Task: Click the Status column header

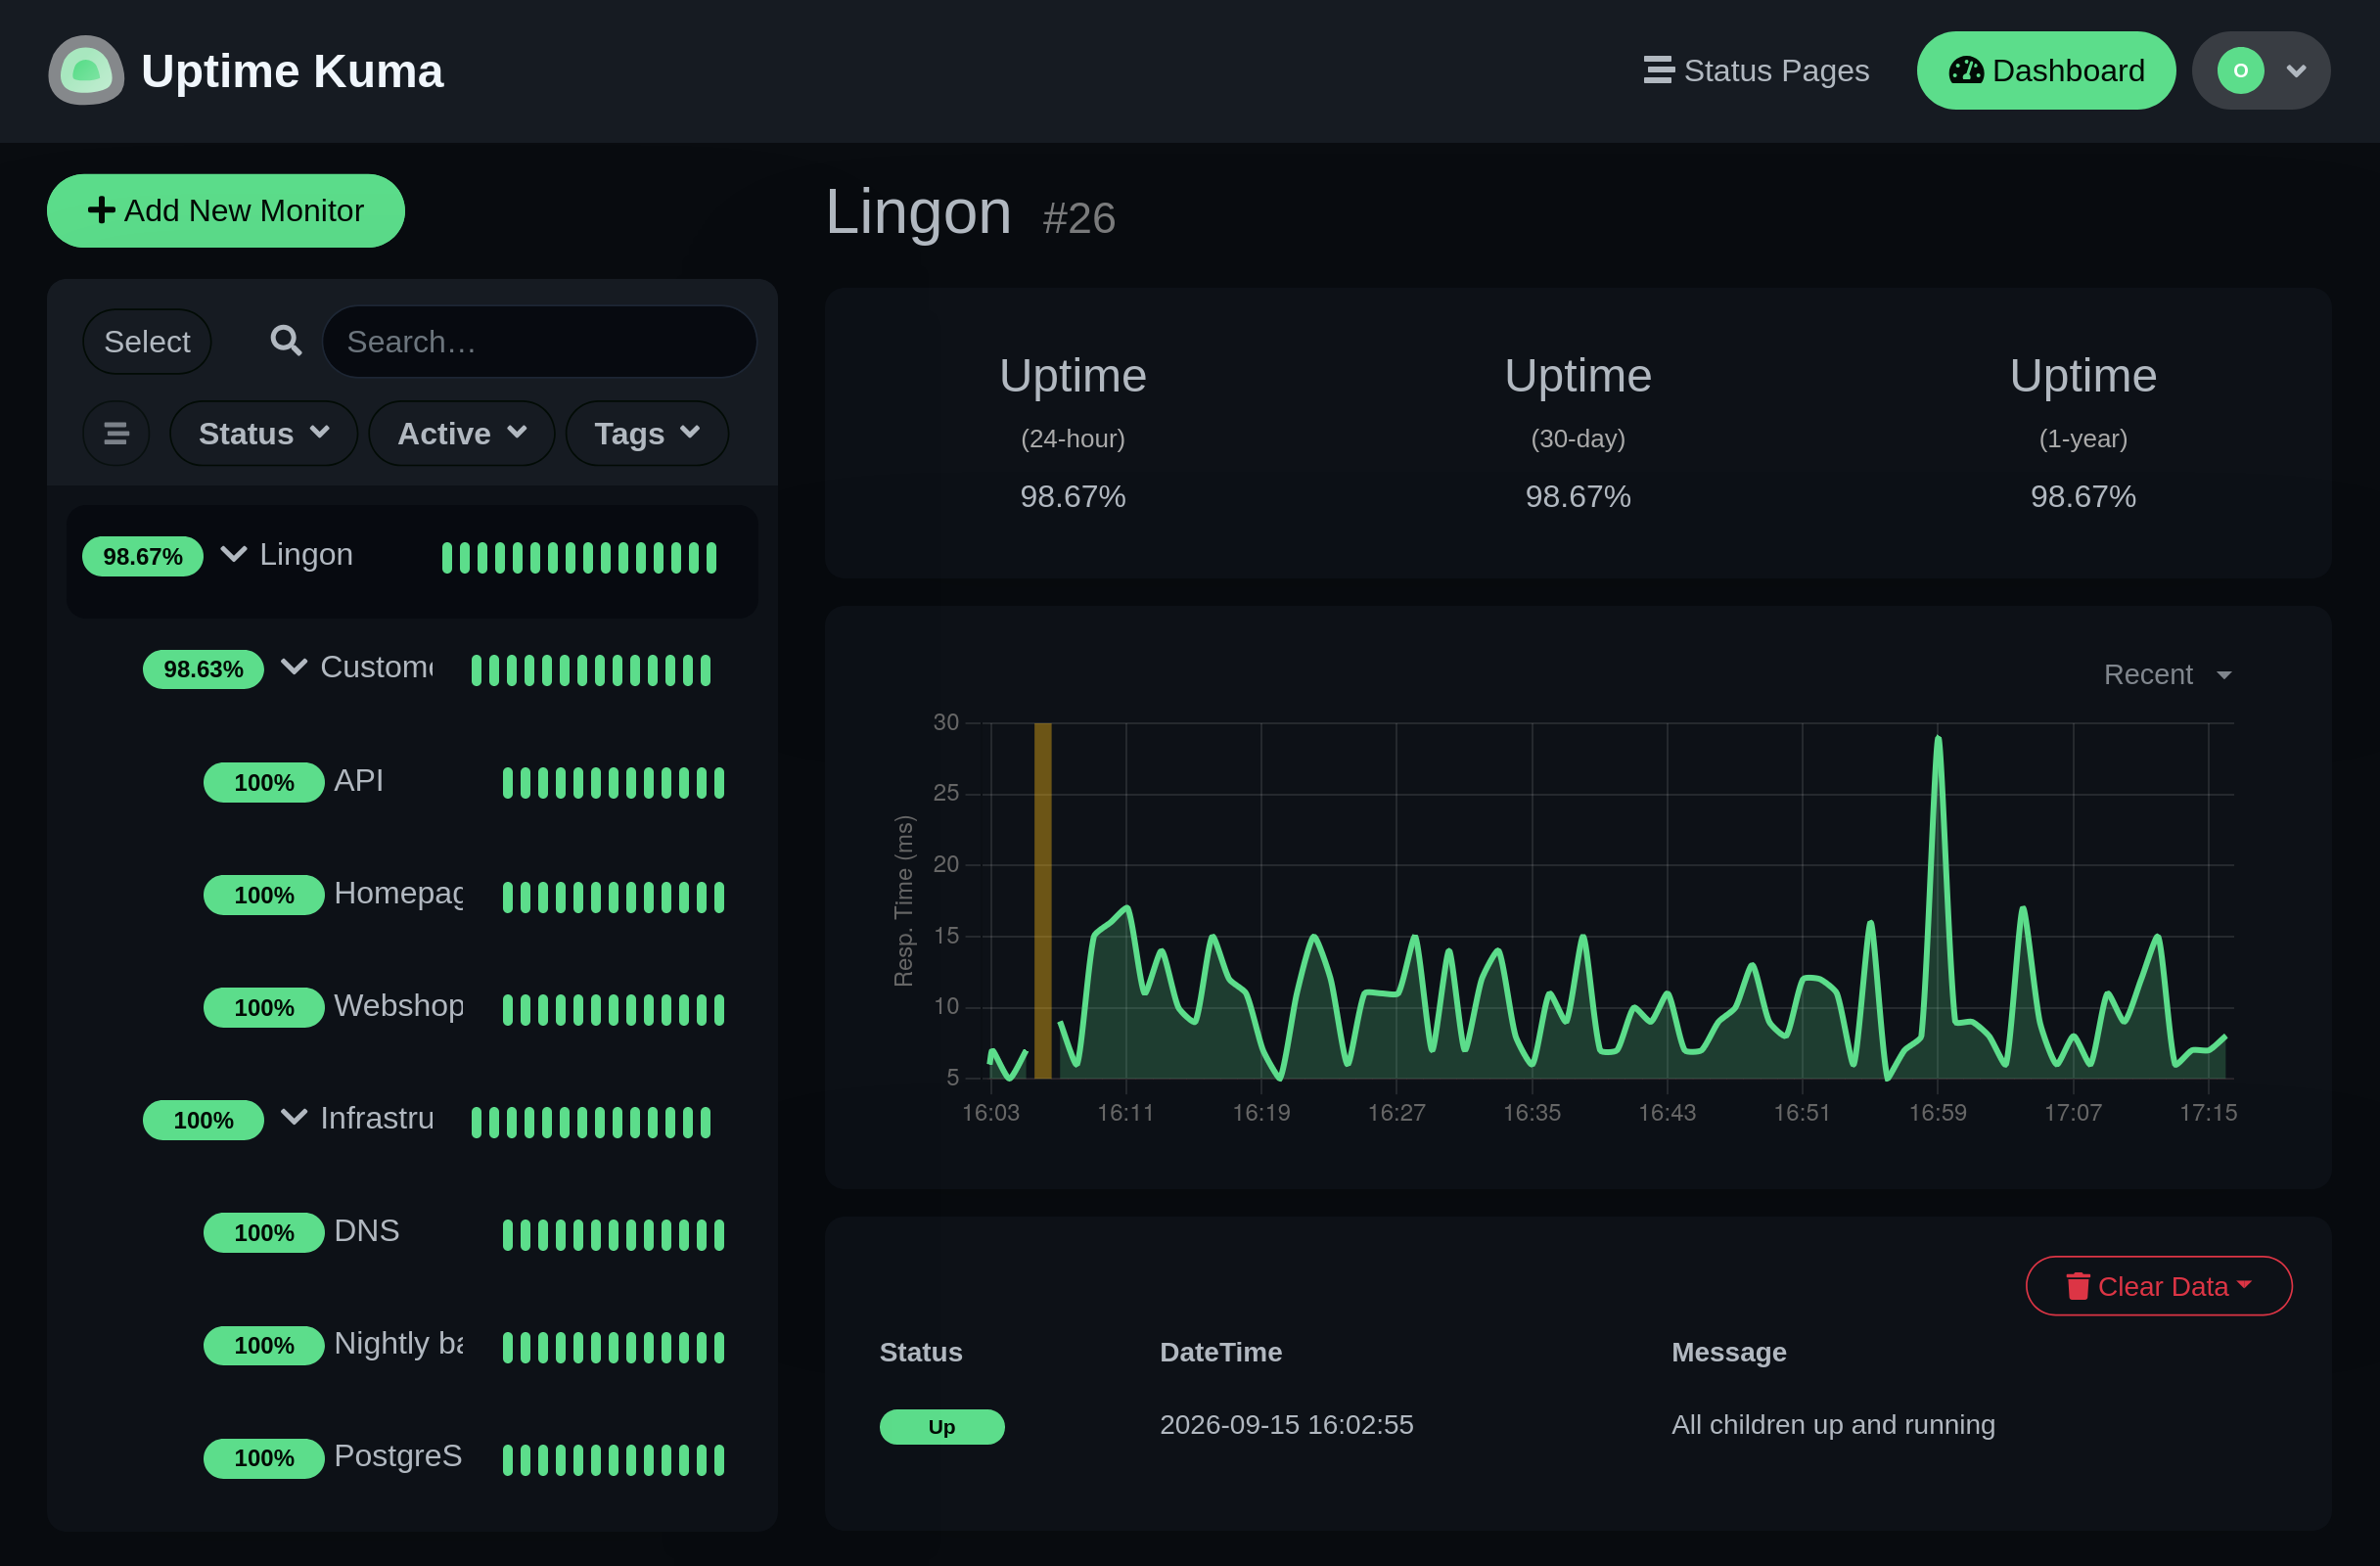Action: 920,1352
